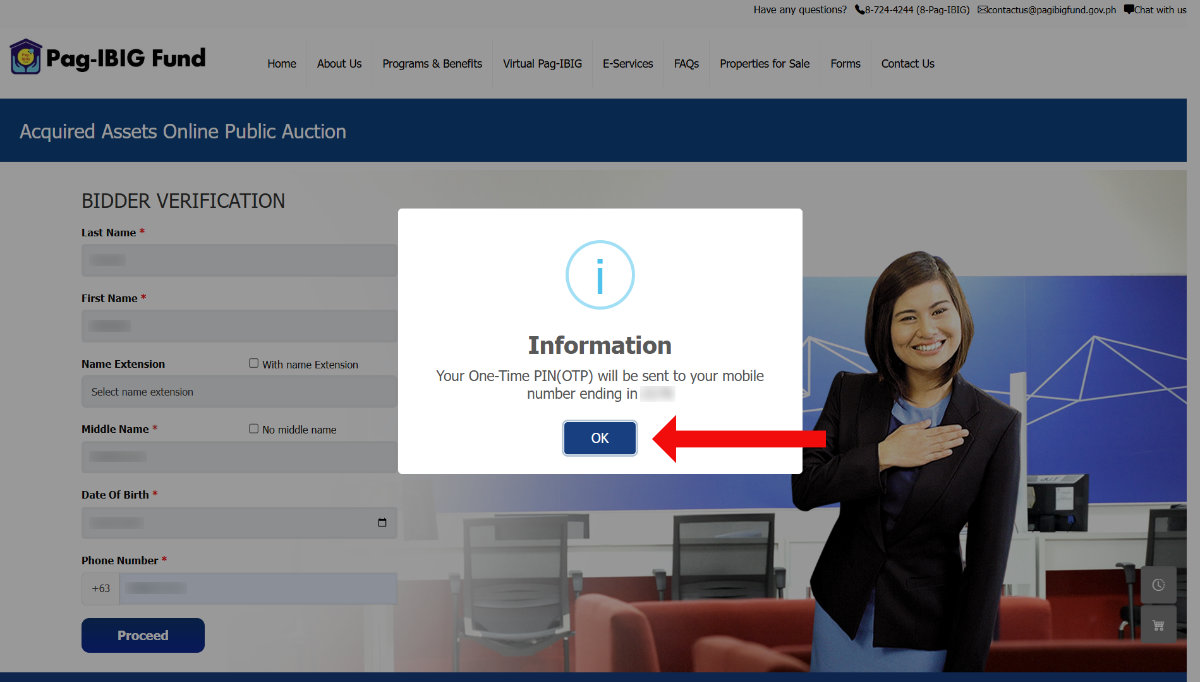Tick the With name Extension checkbox
Viewport: 1200px width, 682px height.
point(254,364)
